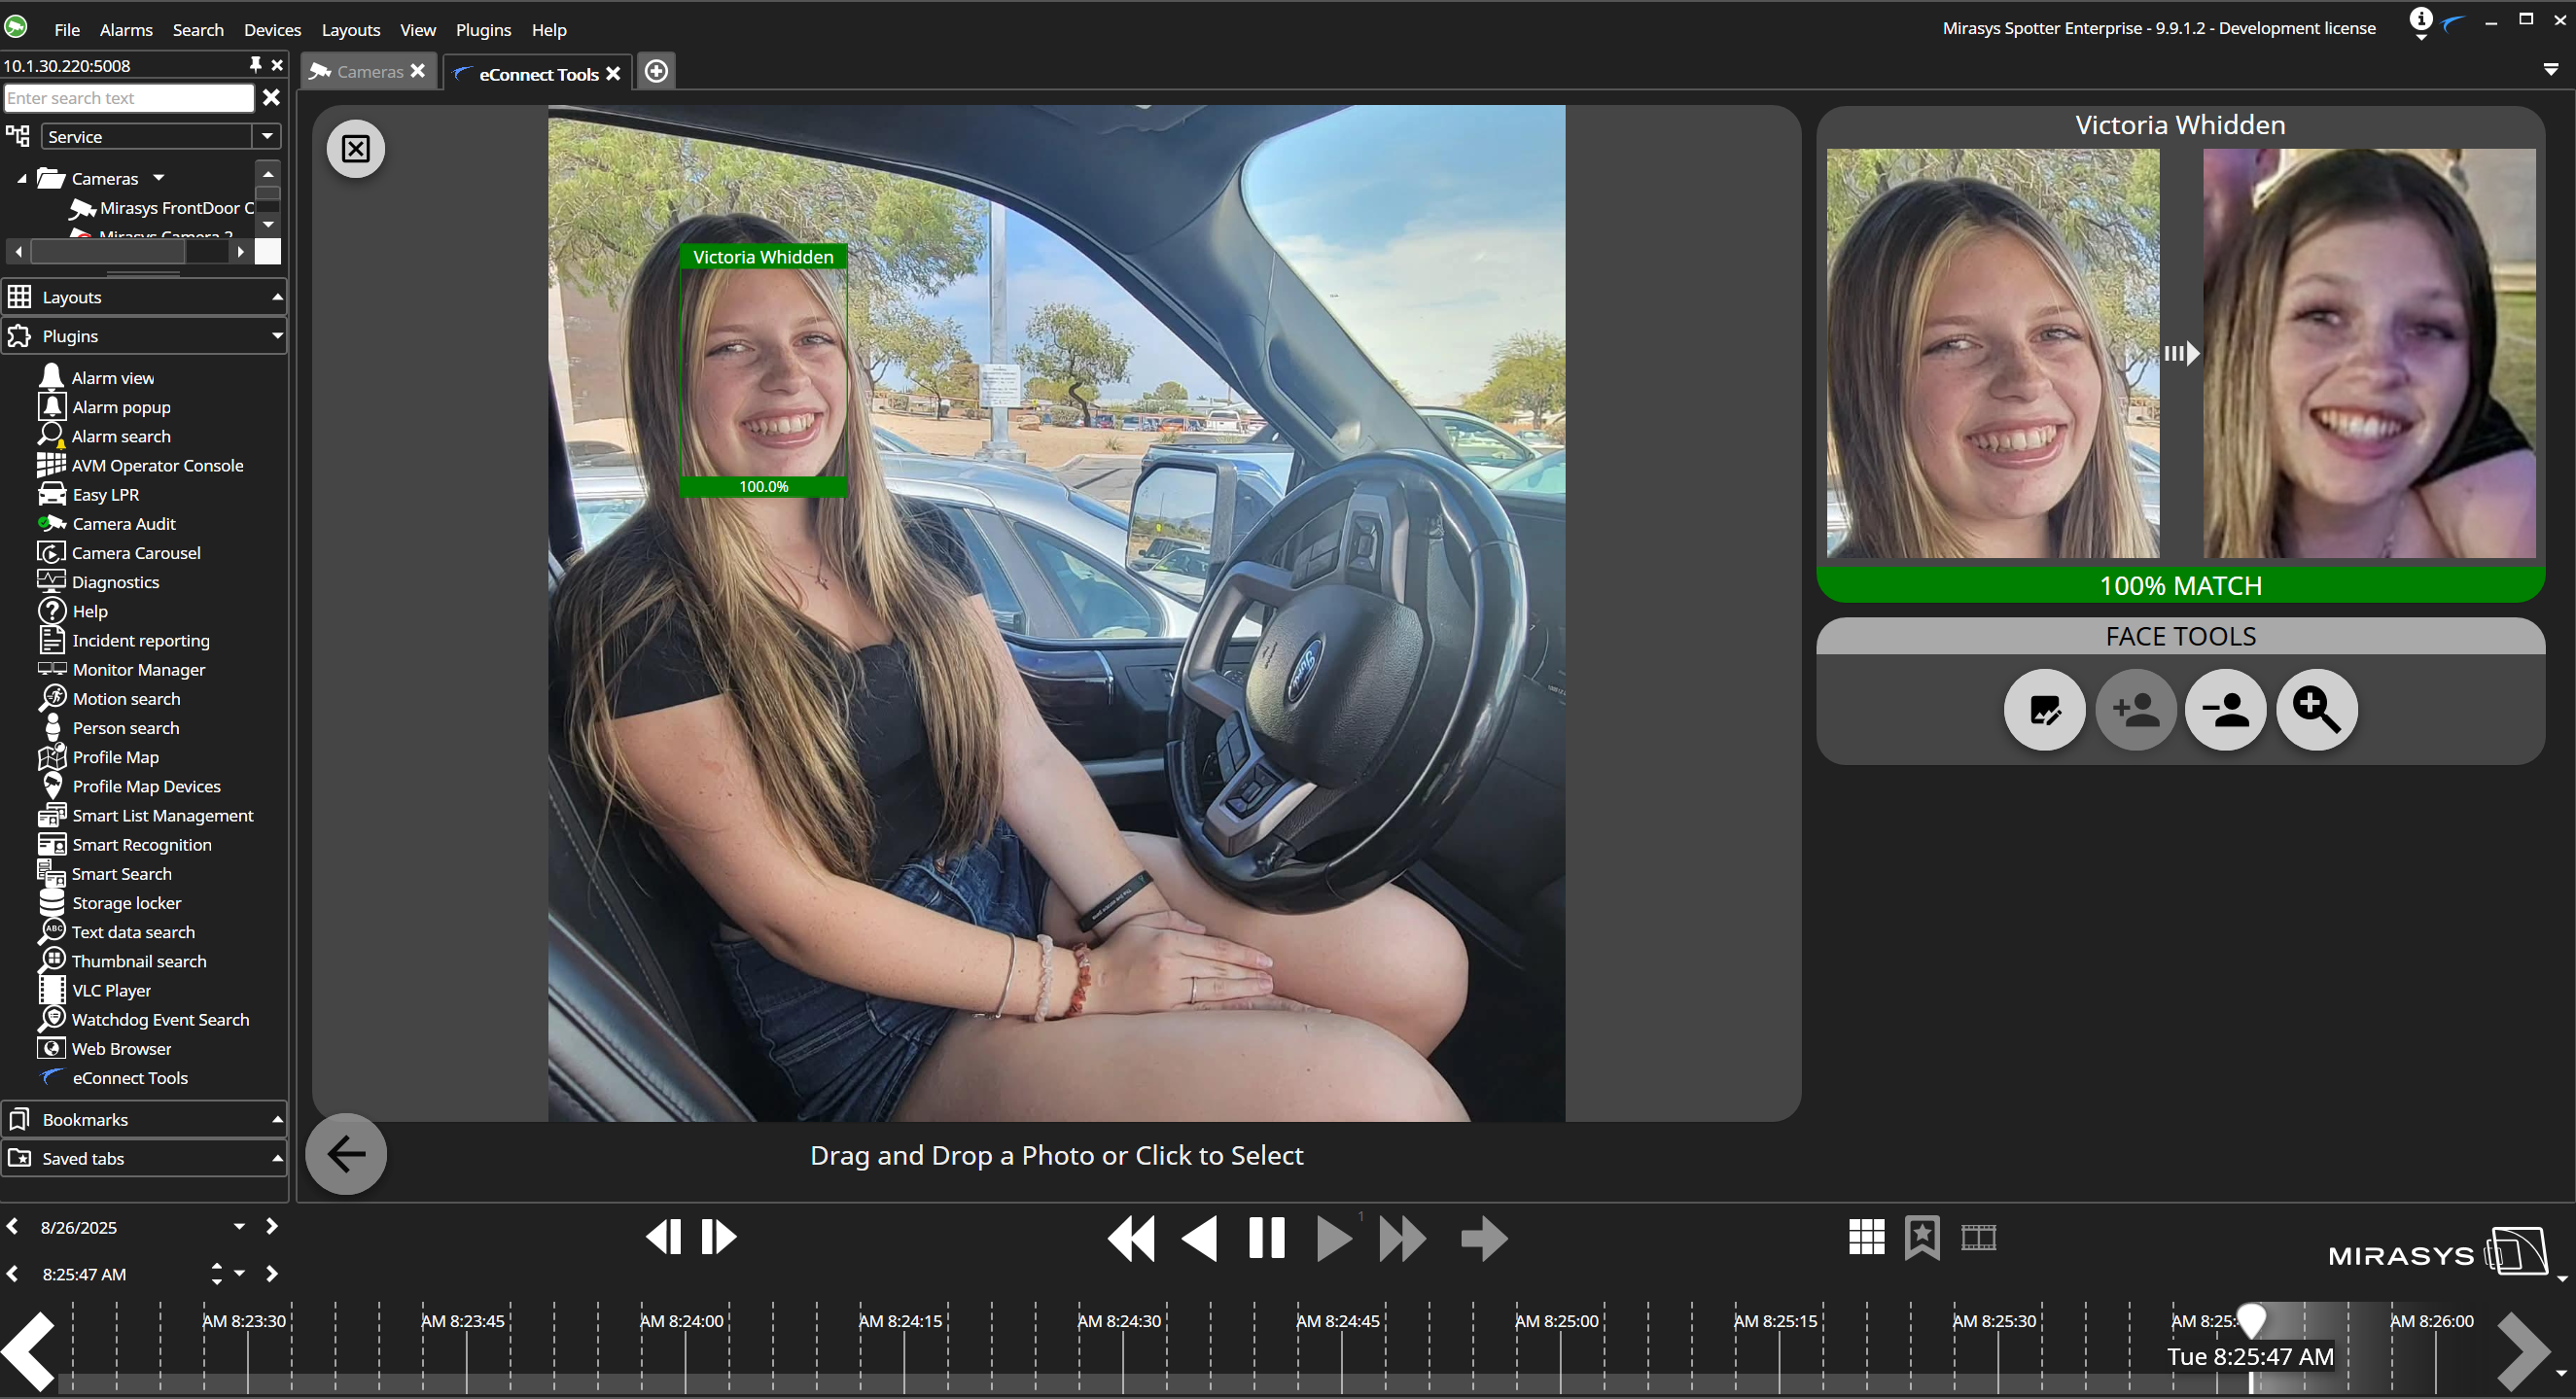Open the Smart Recognition plugin
The width and height of the screenshot is (2576, 1399).
(x=141, y=845)
